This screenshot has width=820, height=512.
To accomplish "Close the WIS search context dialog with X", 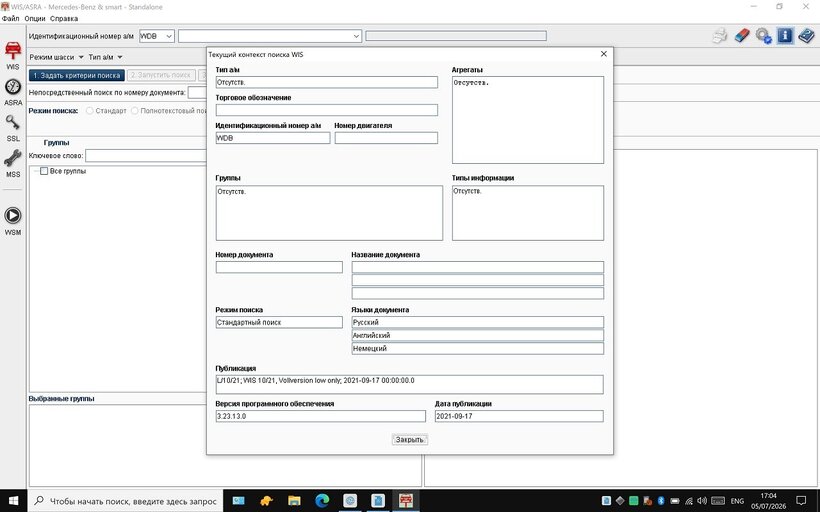I will tap(603, 54).
